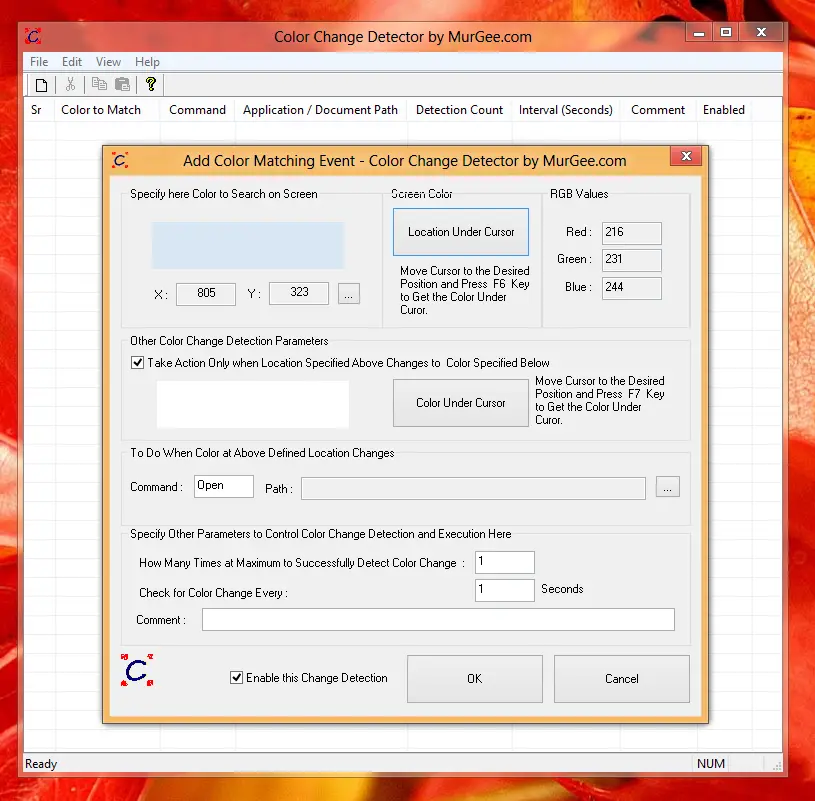
Task: Click the Copy icon on the toolbar
Action: click(x=98, y=84)
